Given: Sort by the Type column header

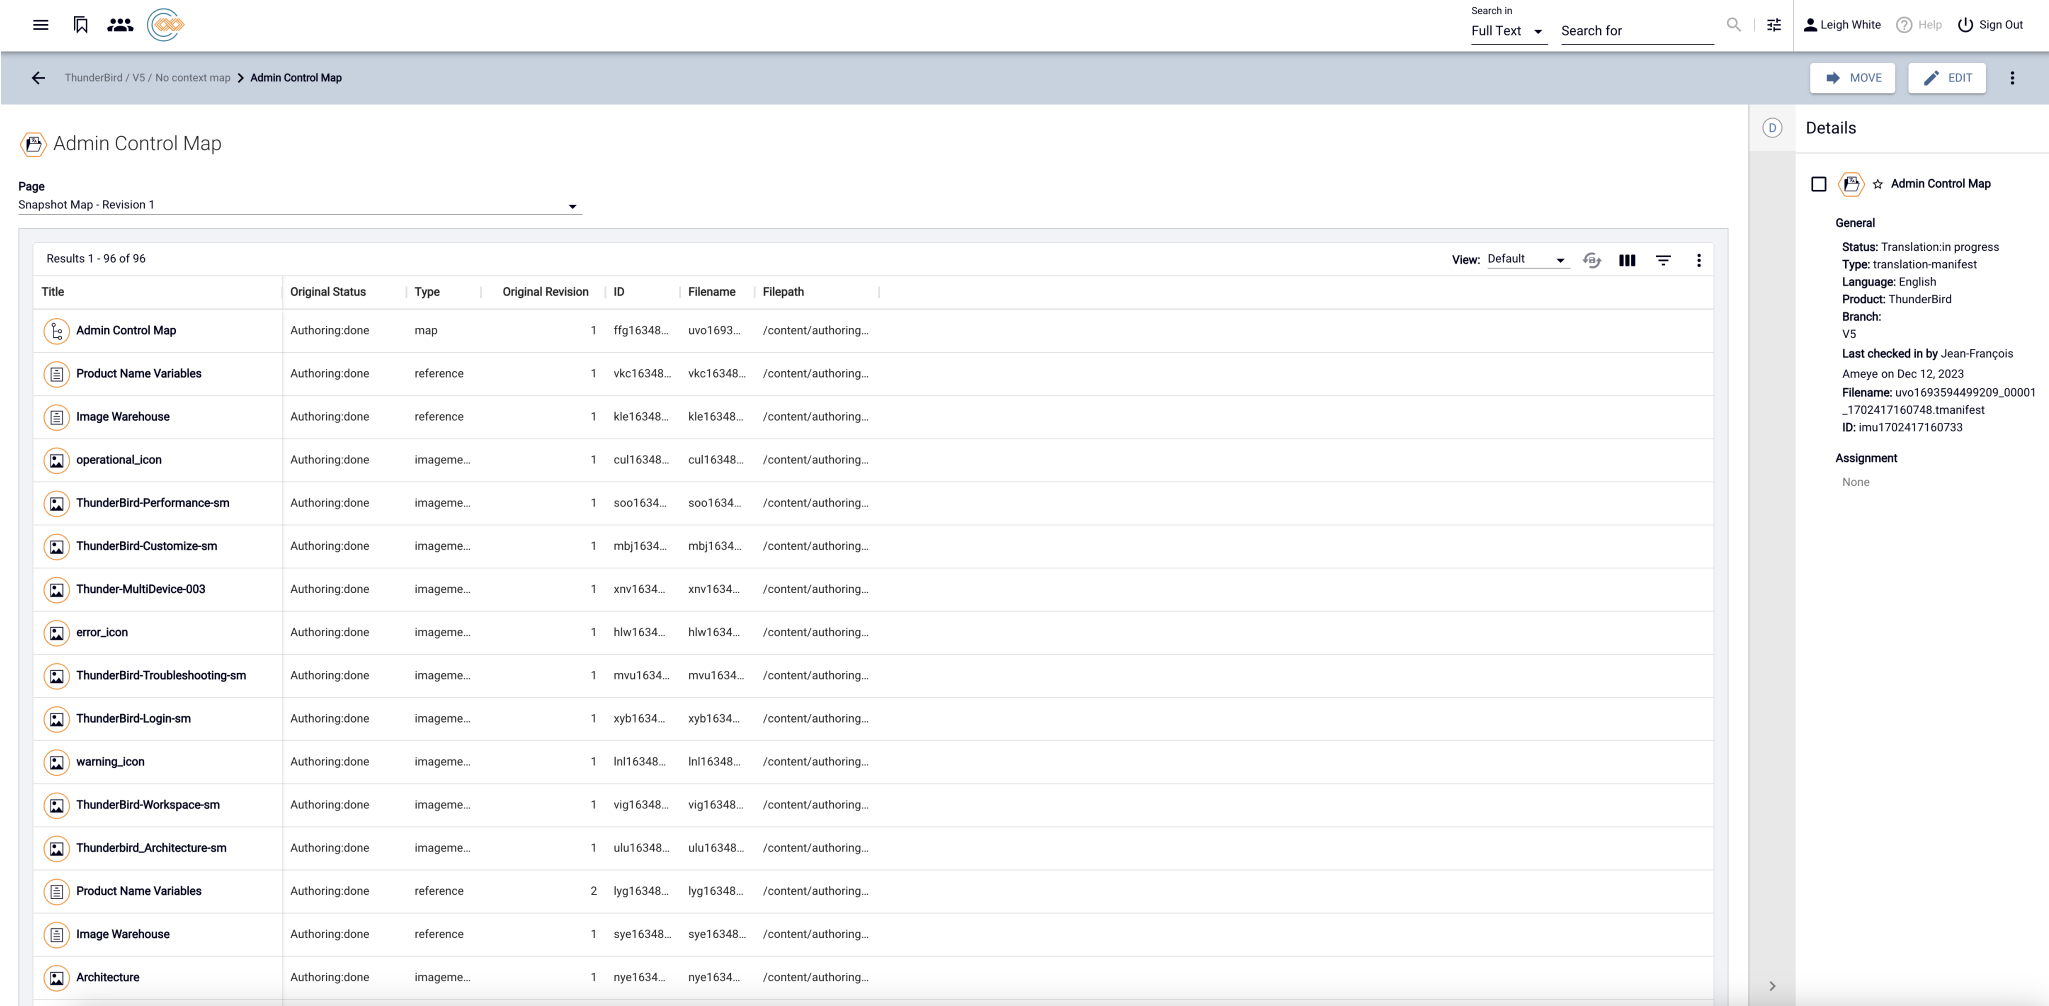Looking at the screenshot, I should (427, 292).
